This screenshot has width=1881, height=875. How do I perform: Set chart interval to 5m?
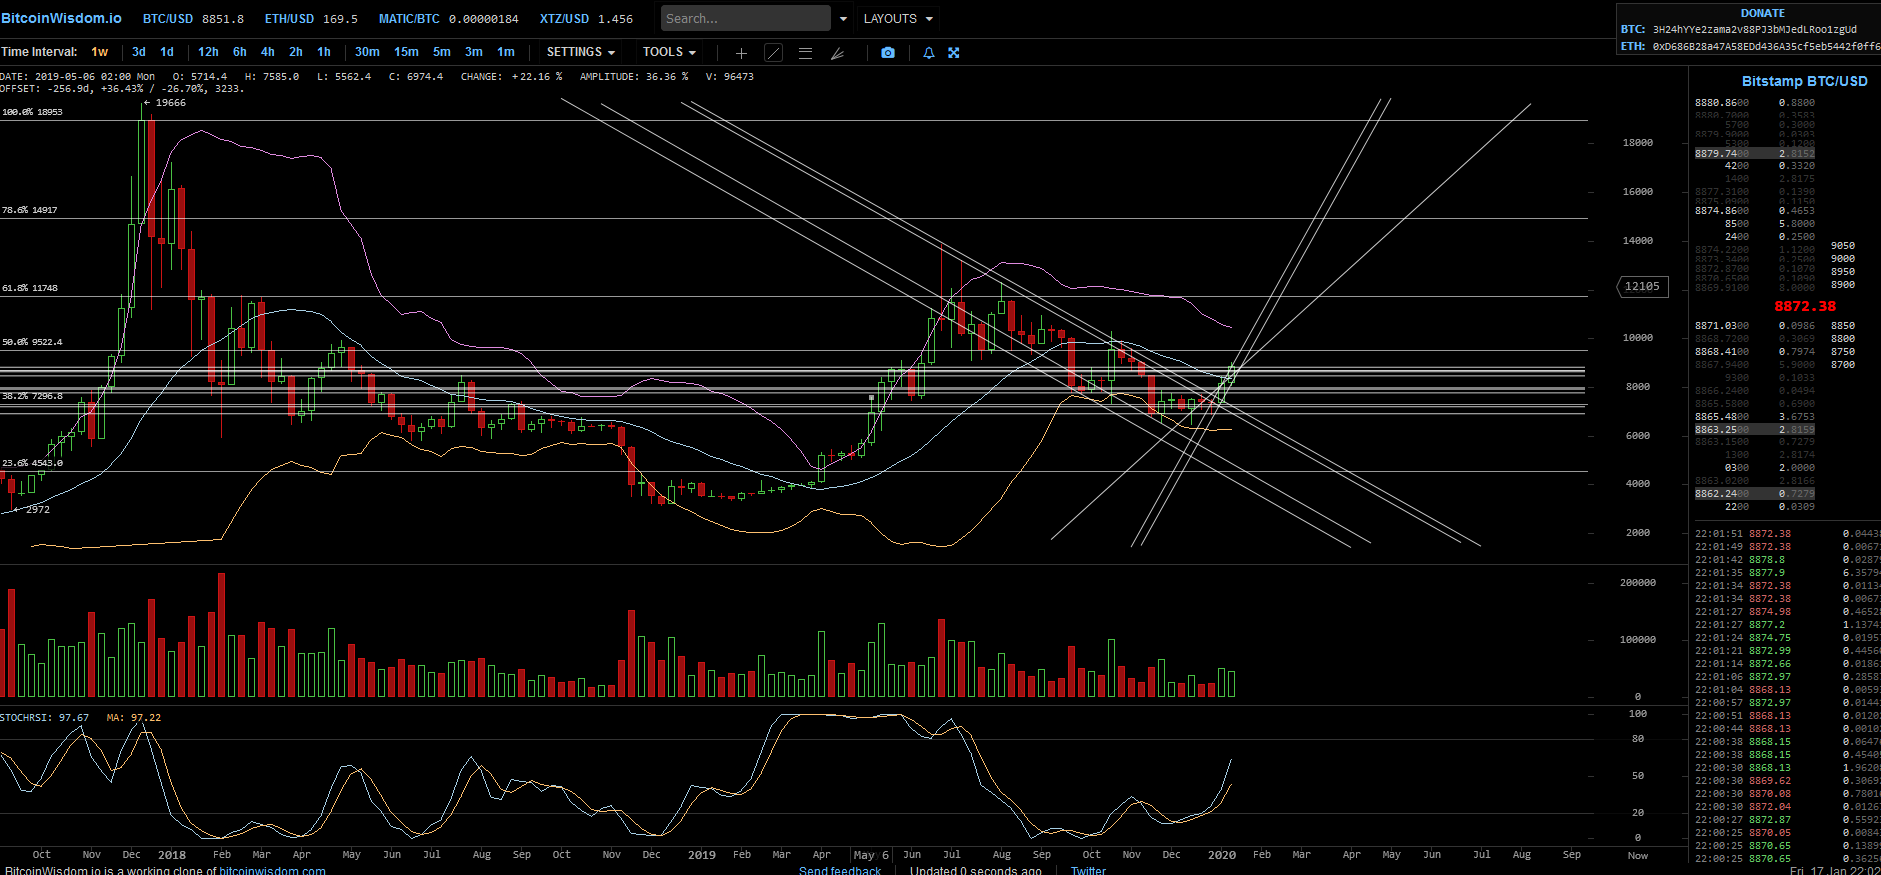click(x=442, y=52)
